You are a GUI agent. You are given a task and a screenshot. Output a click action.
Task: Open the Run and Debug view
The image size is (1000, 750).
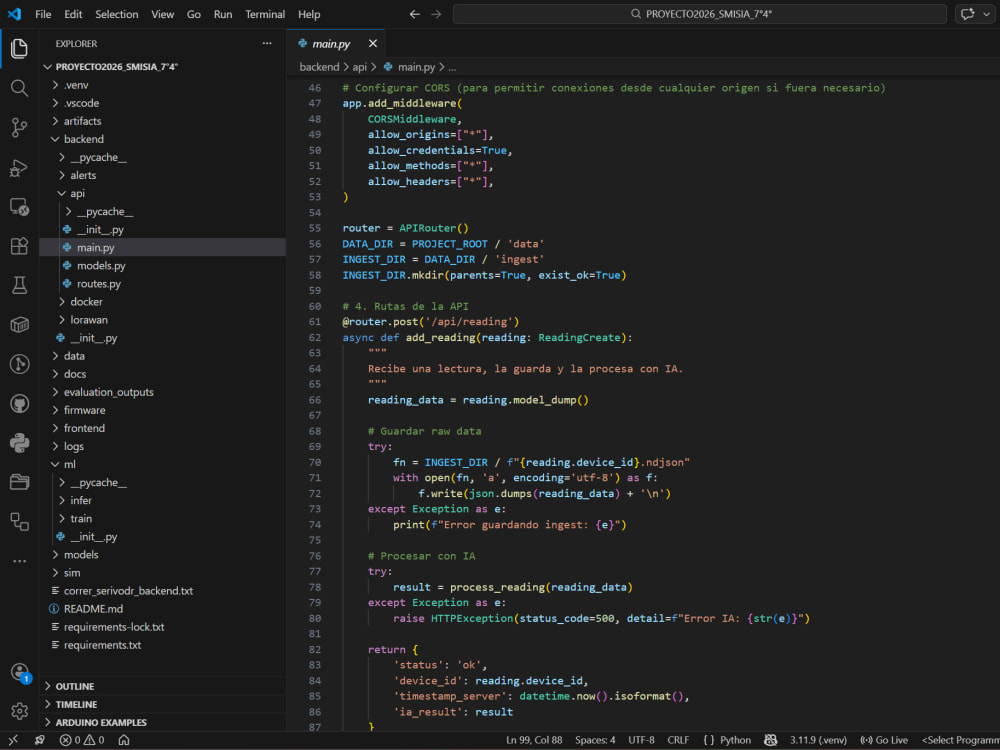tap(19, 168)
